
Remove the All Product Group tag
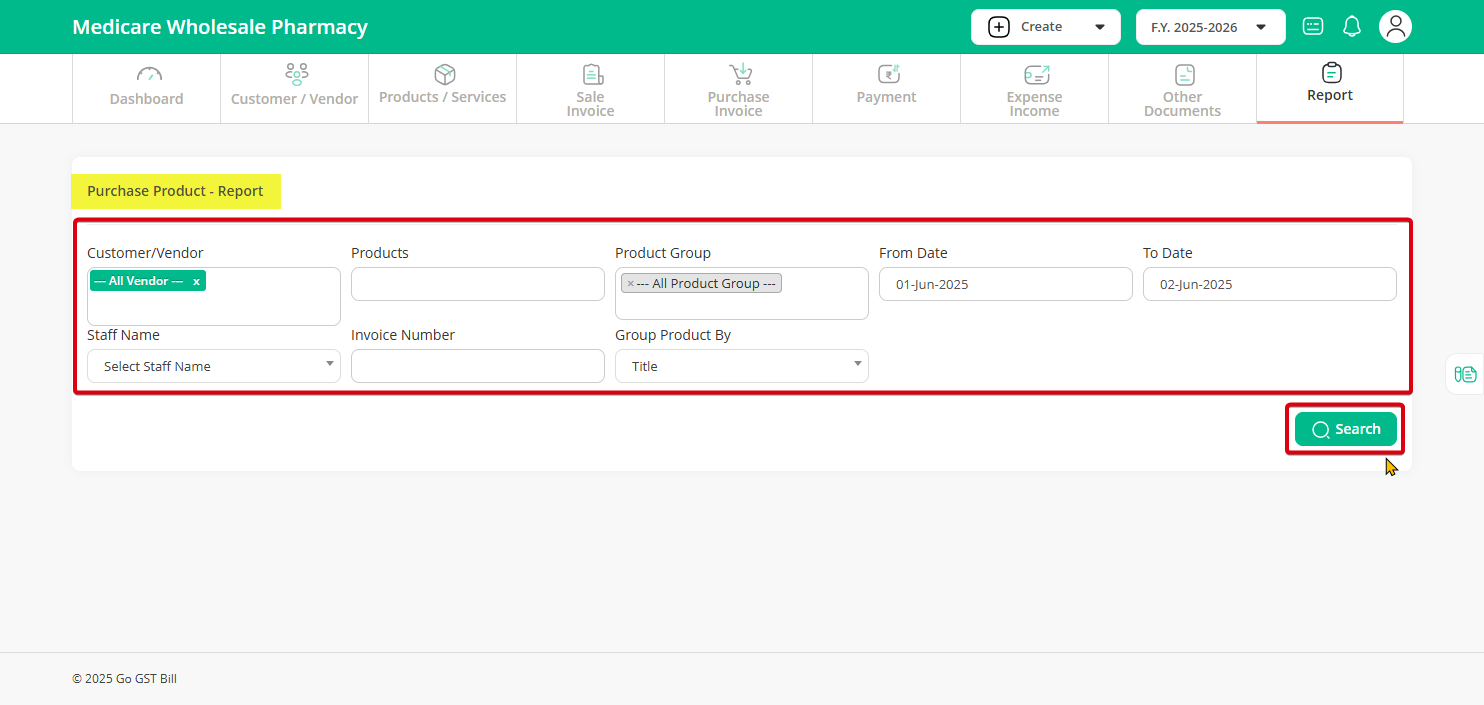[630, 284]
